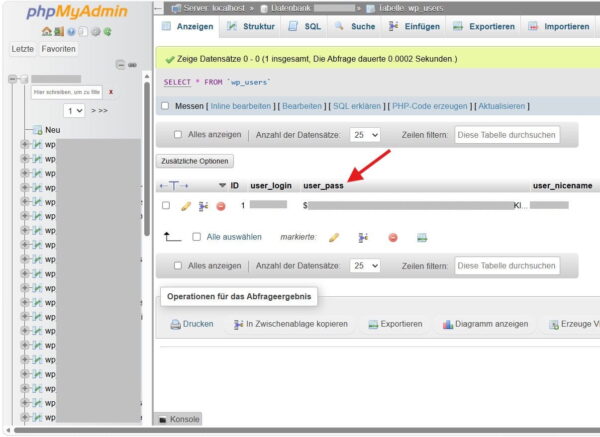The image size is (600, 437).
Task: Select the checkbox for row with ID 1
Action: point(166,205)
